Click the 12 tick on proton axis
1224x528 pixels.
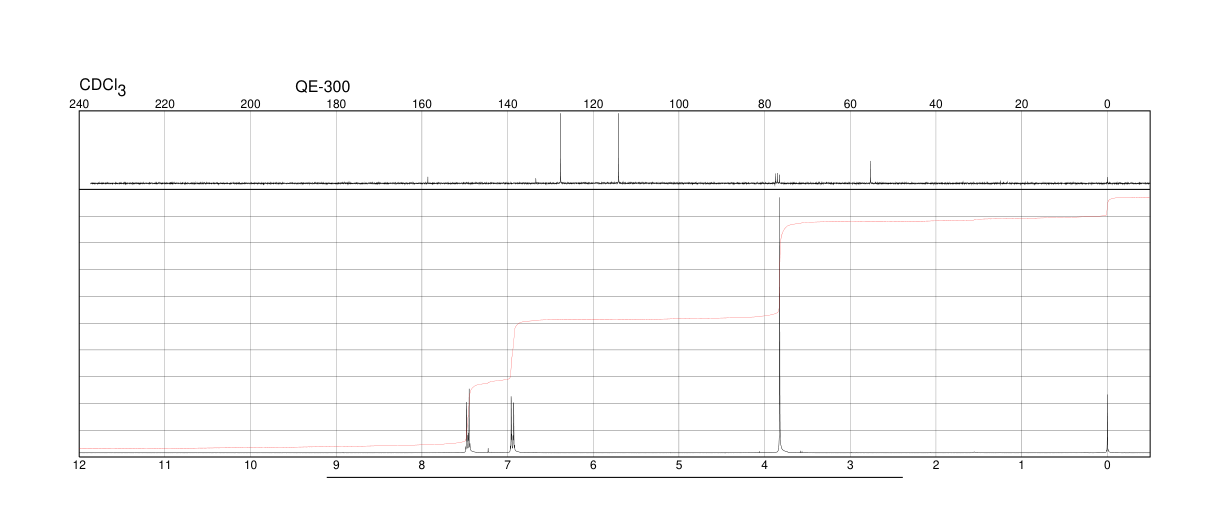click(79, 465)
